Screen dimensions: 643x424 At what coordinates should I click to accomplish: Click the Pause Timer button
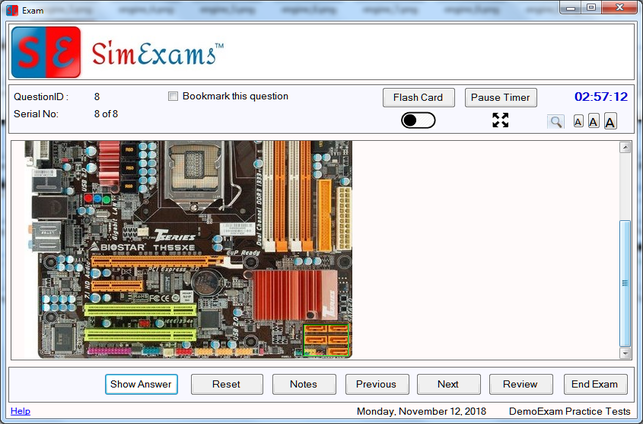click(x=501, y=98)
